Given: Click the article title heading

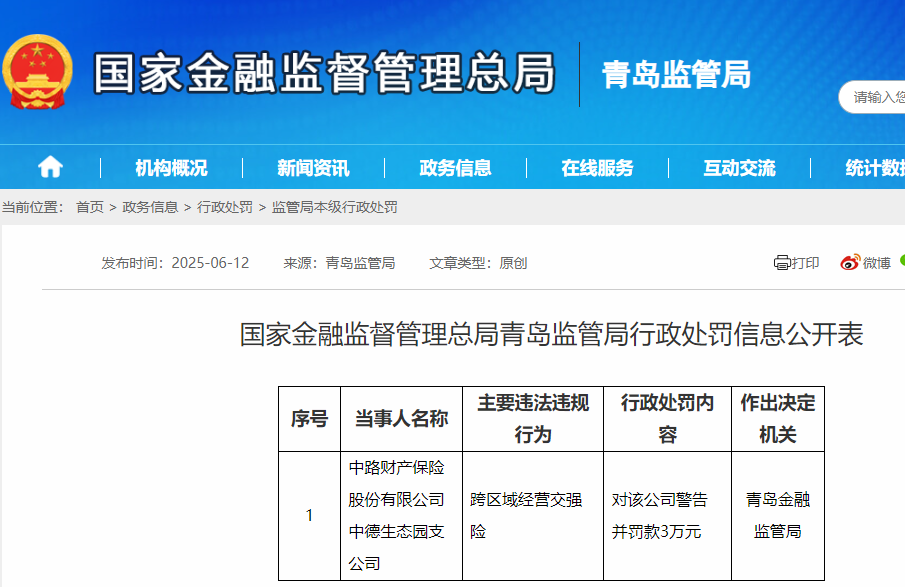Looking at the screenshot, I should [x=551, y=335].
